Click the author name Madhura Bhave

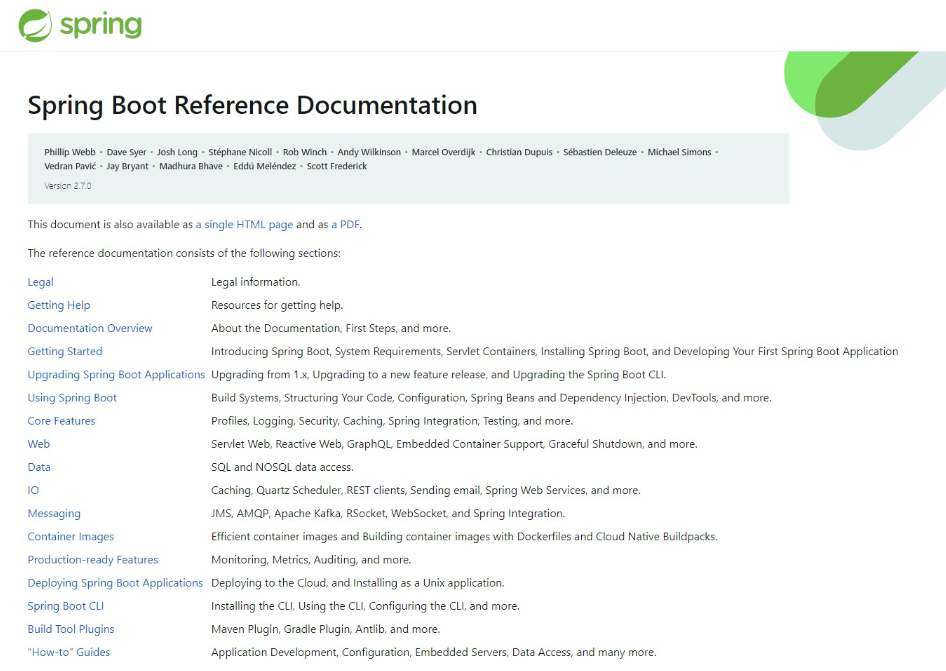[x=191, y=166]
